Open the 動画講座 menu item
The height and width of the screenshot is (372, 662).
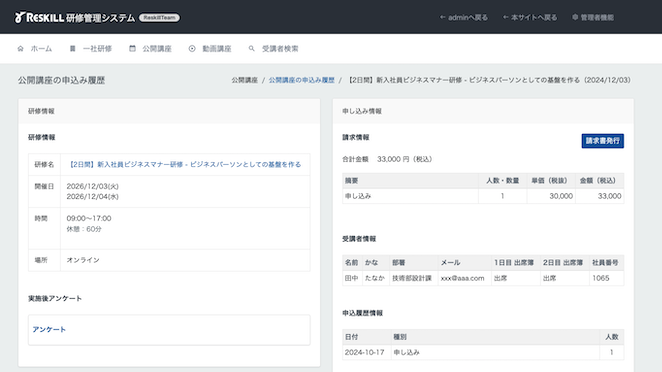[x=217, y=49]
